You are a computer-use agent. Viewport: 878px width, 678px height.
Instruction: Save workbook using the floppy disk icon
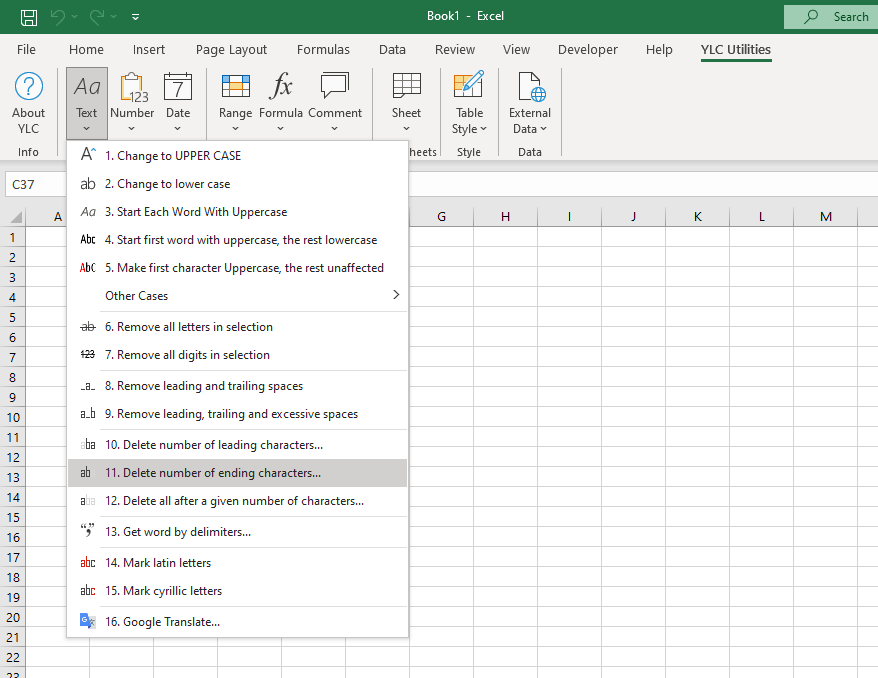(29, 16)
